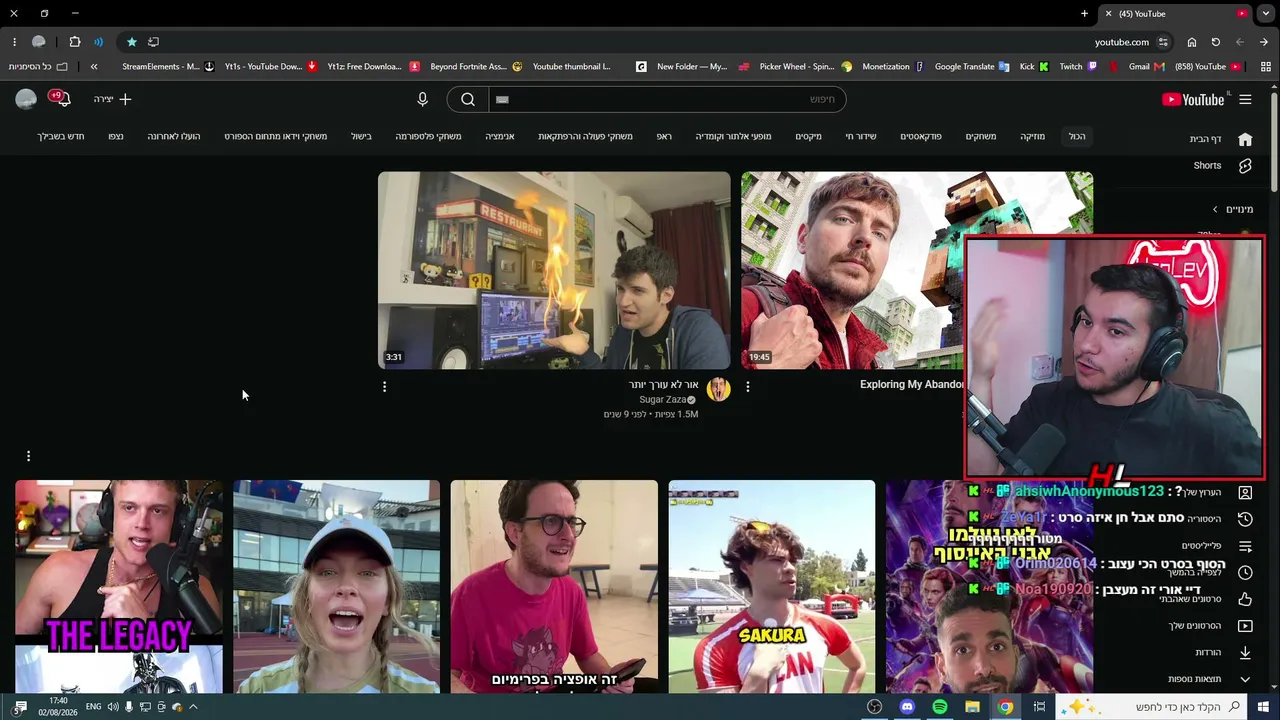This screenshot has height=720, width=1280.
Task: Click the YouTube logo in the header
Action: pos(1193,99)
